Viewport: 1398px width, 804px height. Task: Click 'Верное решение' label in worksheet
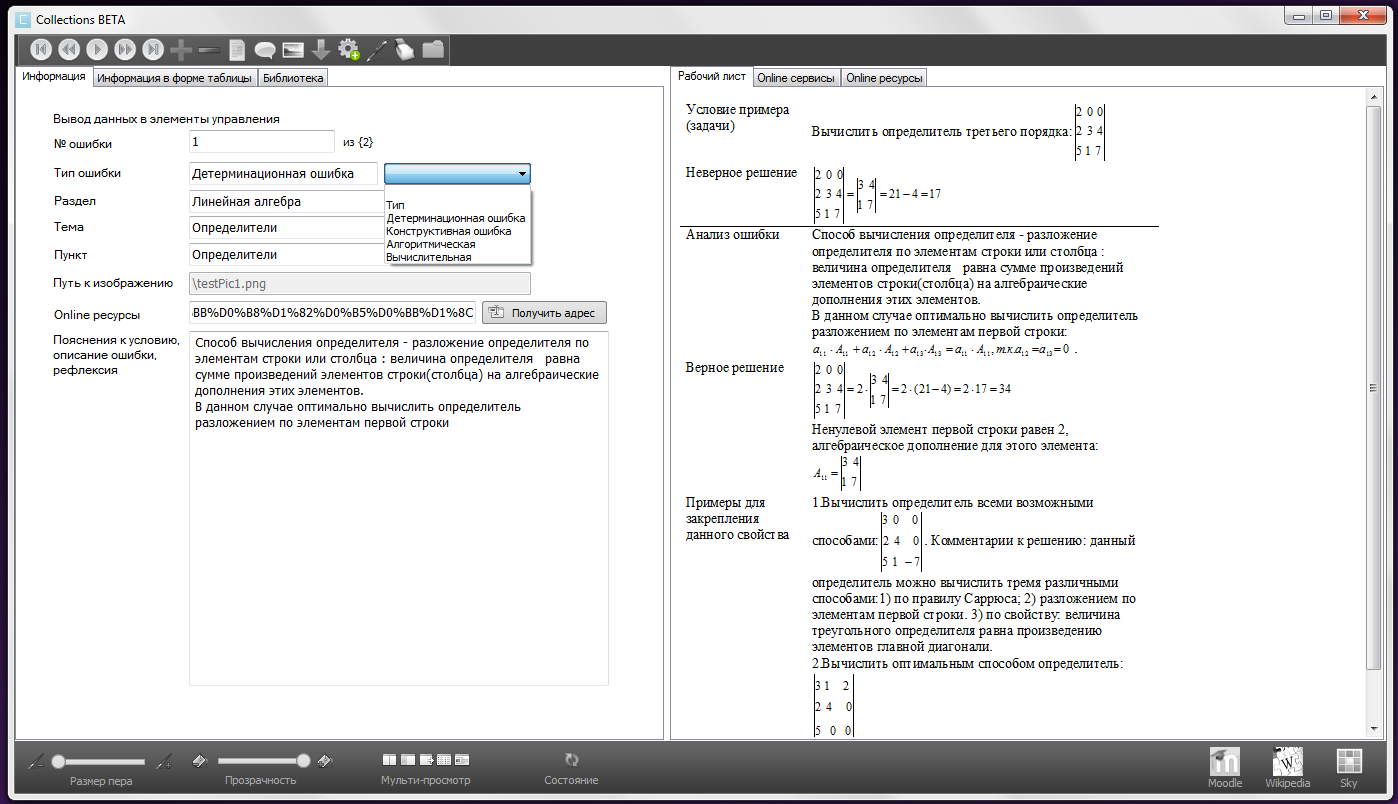[x=734, y=367]
